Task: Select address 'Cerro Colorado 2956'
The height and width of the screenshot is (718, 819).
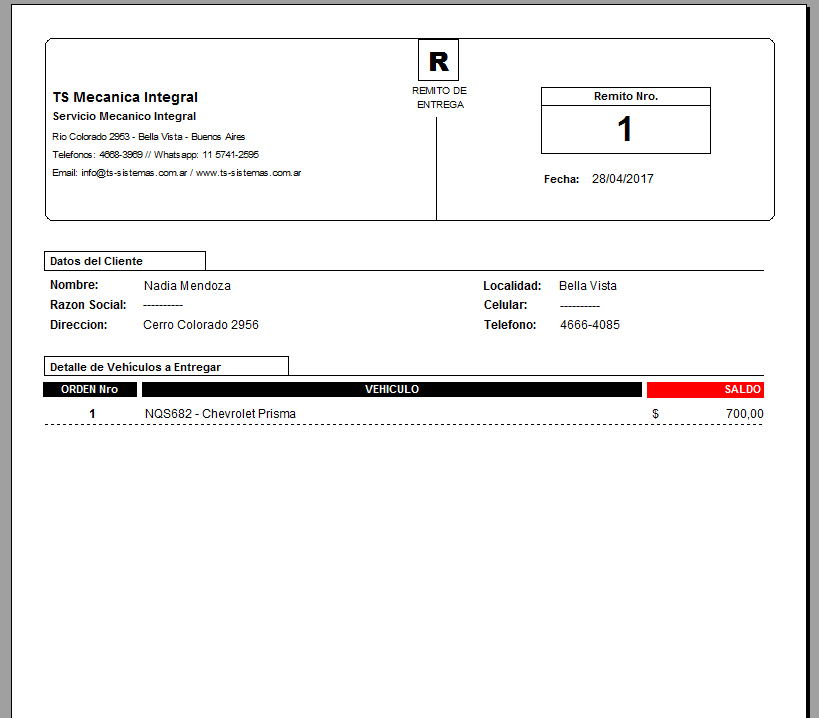Action: 201,325
